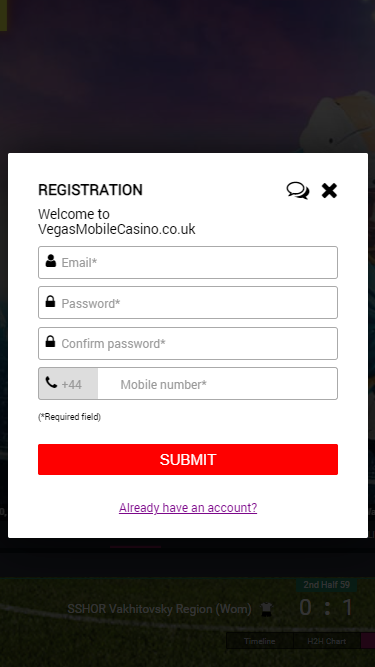Click the padlock icon in the Password field

[x=50, y=302]
